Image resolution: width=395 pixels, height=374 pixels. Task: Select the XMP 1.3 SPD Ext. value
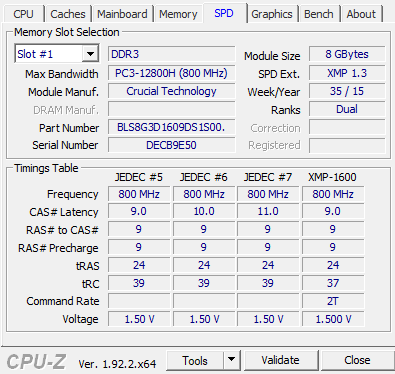[x=347, y=73]
